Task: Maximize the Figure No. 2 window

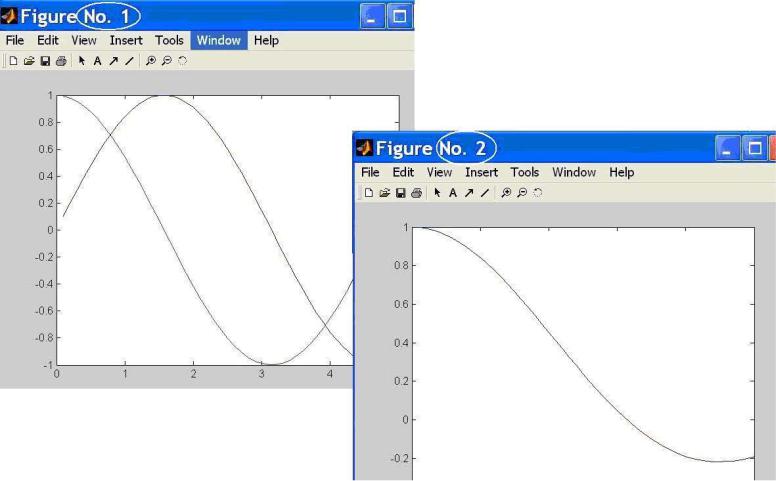Action: 755,148
